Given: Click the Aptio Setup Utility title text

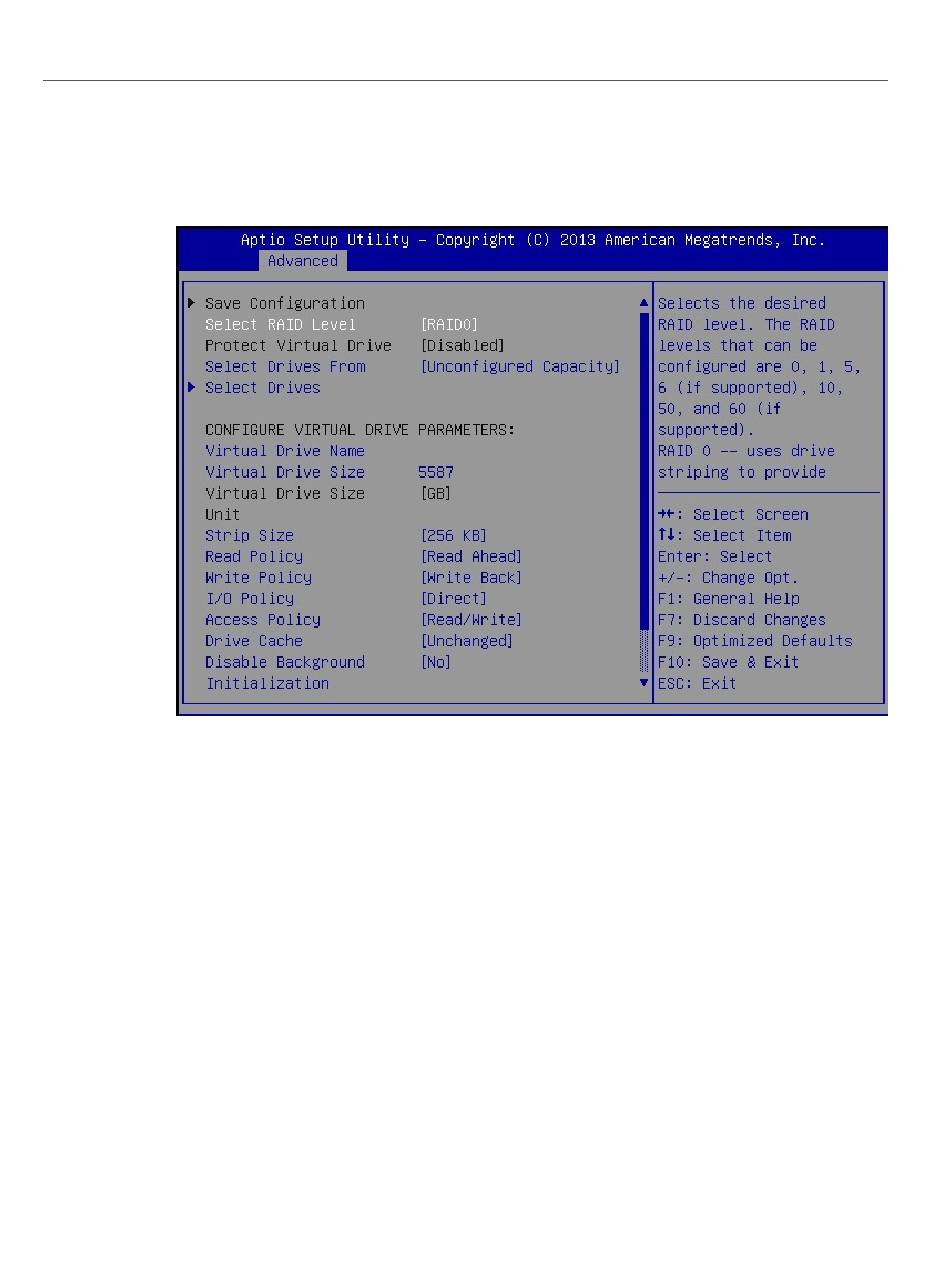Looking at the screenshot, I should (x=533, y=240).
